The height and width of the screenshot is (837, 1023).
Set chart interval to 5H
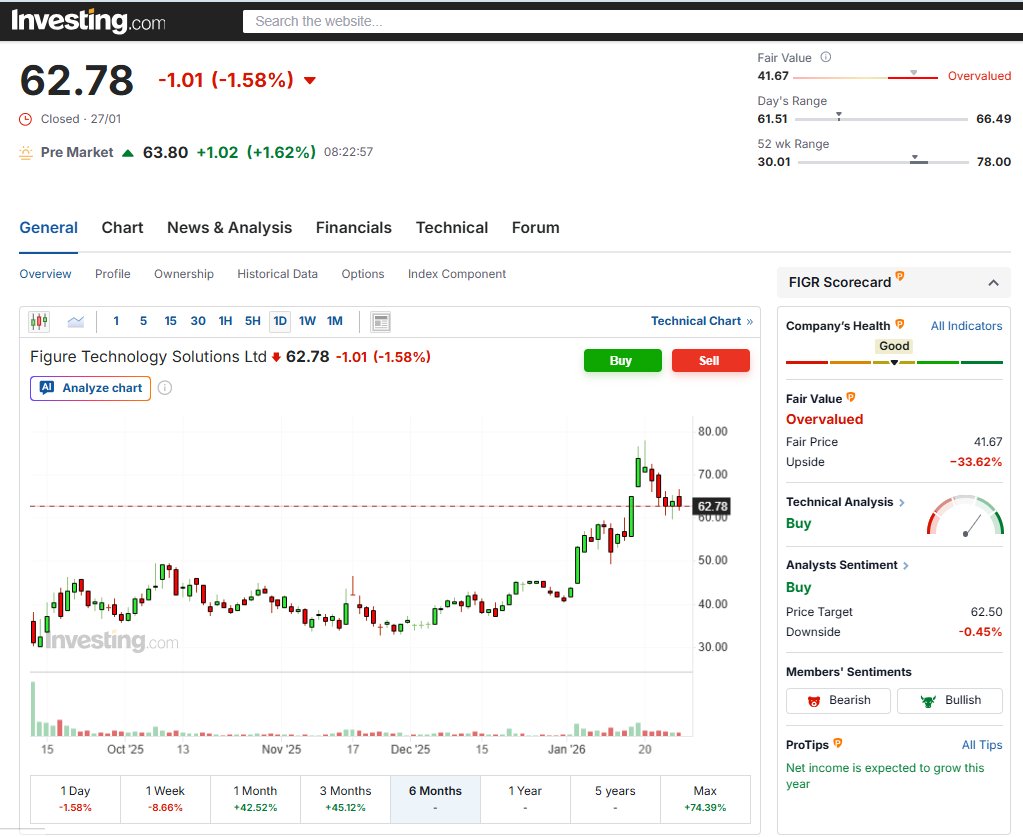[x=252, y=321]
